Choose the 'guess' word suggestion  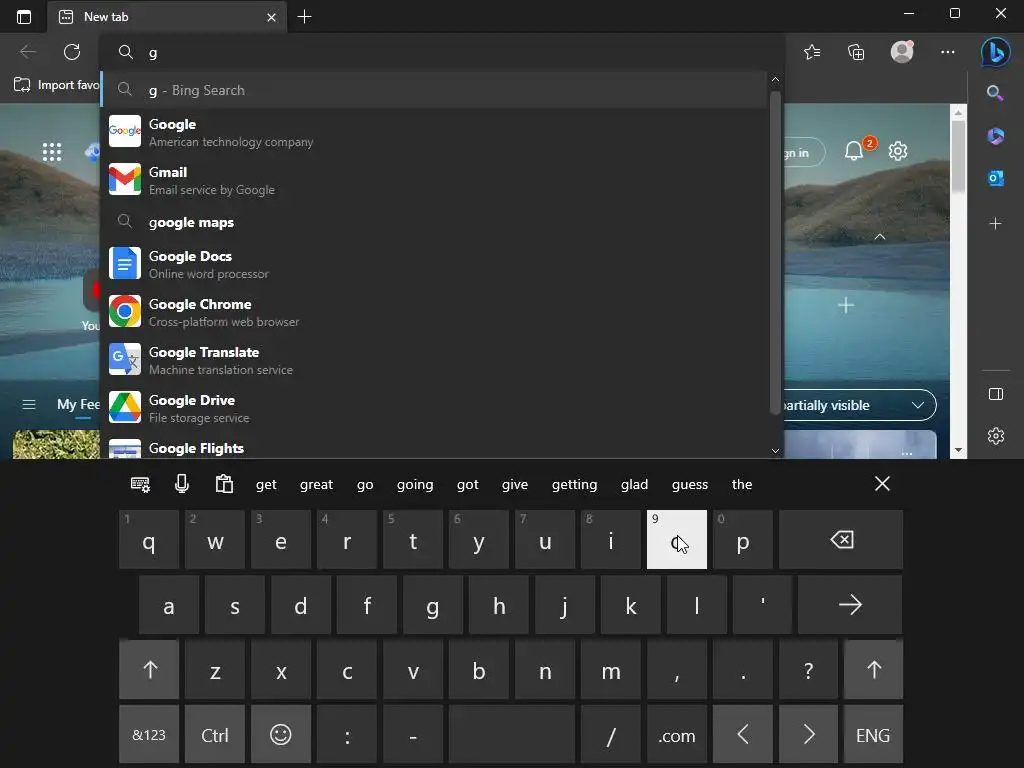(x=690, y=485)
